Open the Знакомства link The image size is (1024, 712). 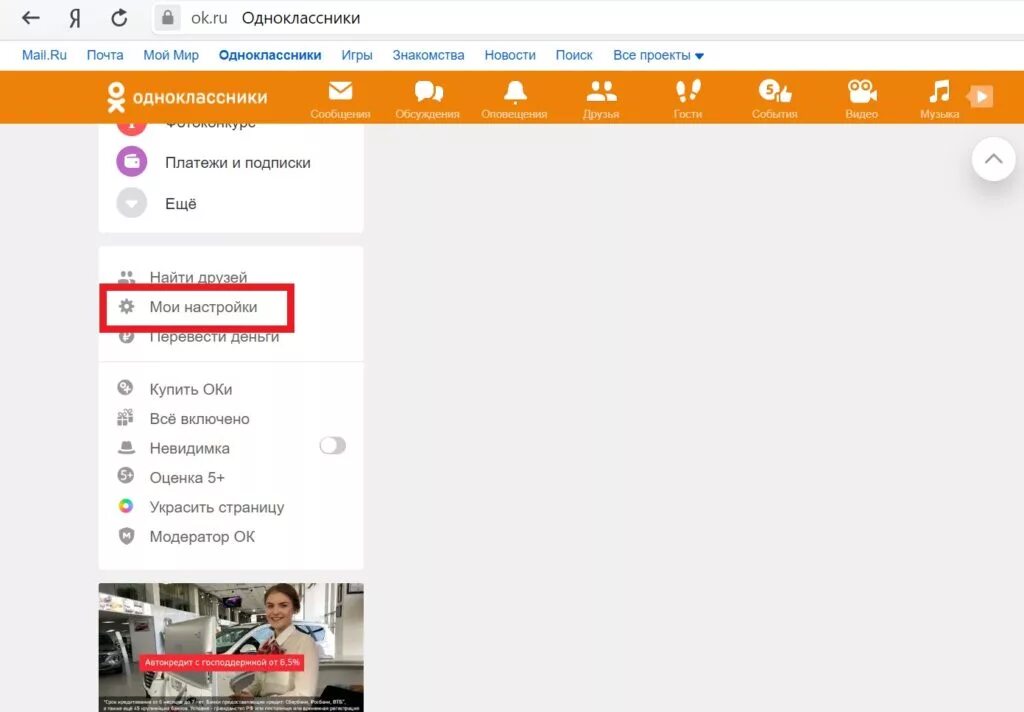(x=428, y=55)
